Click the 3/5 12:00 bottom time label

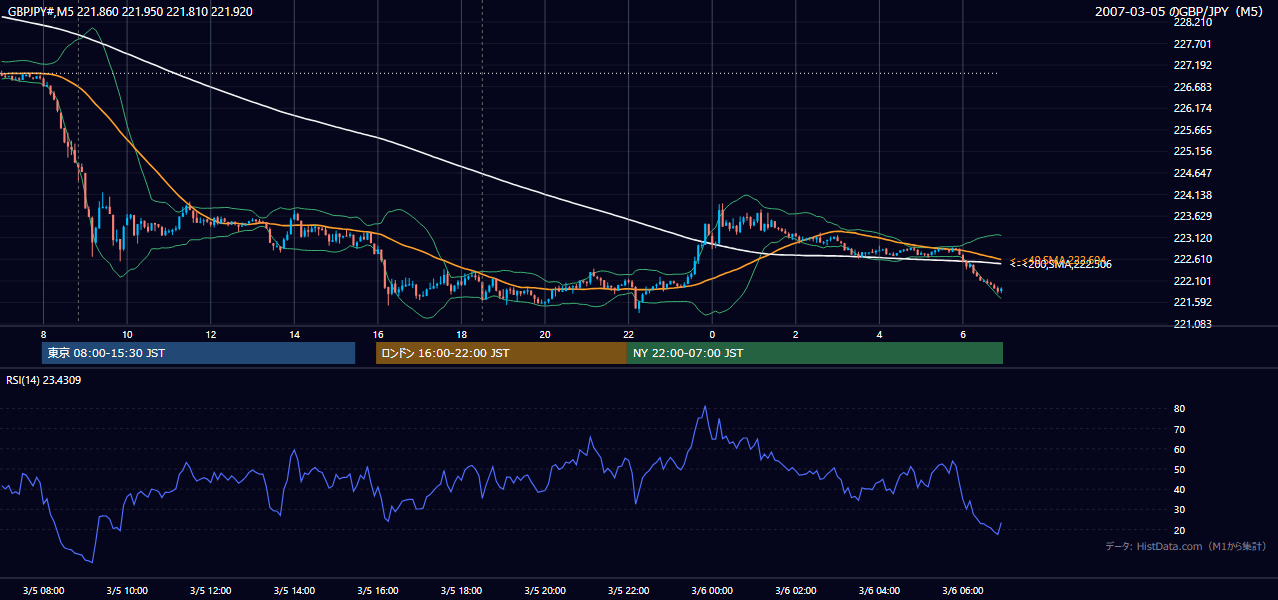point(210,590)
